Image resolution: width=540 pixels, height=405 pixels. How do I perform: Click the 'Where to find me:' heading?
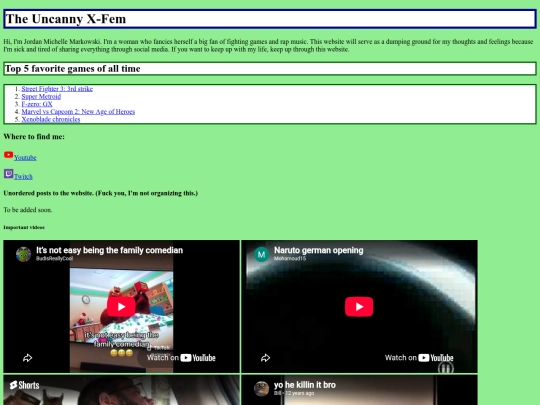pos(34,137)
